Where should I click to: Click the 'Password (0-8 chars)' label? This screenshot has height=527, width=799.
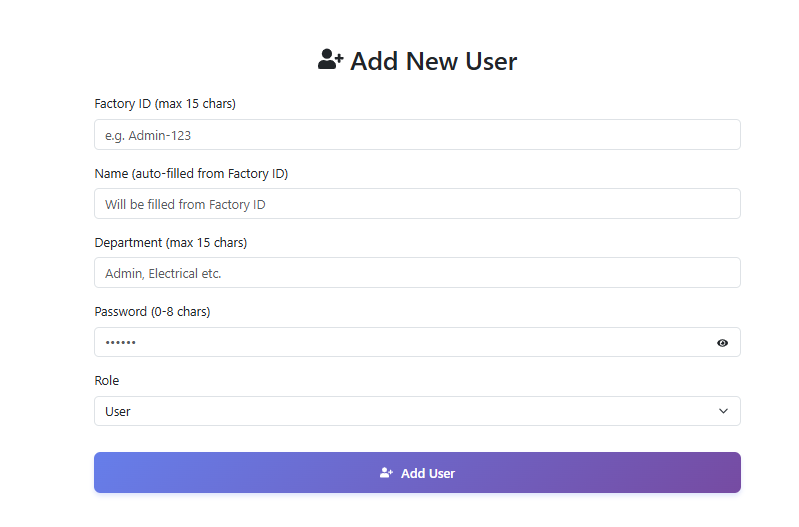152,311
